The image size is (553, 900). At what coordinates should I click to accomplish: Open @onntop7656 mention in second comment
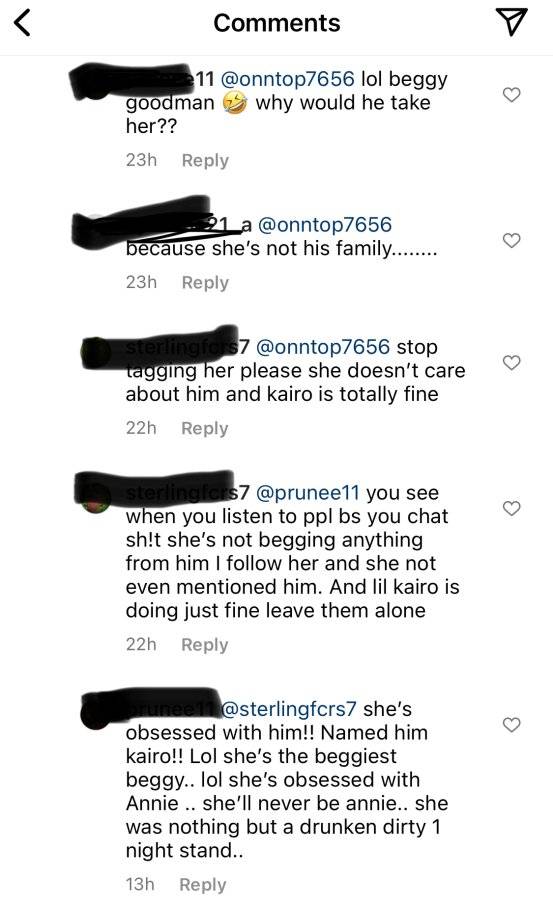click(324, 224)
